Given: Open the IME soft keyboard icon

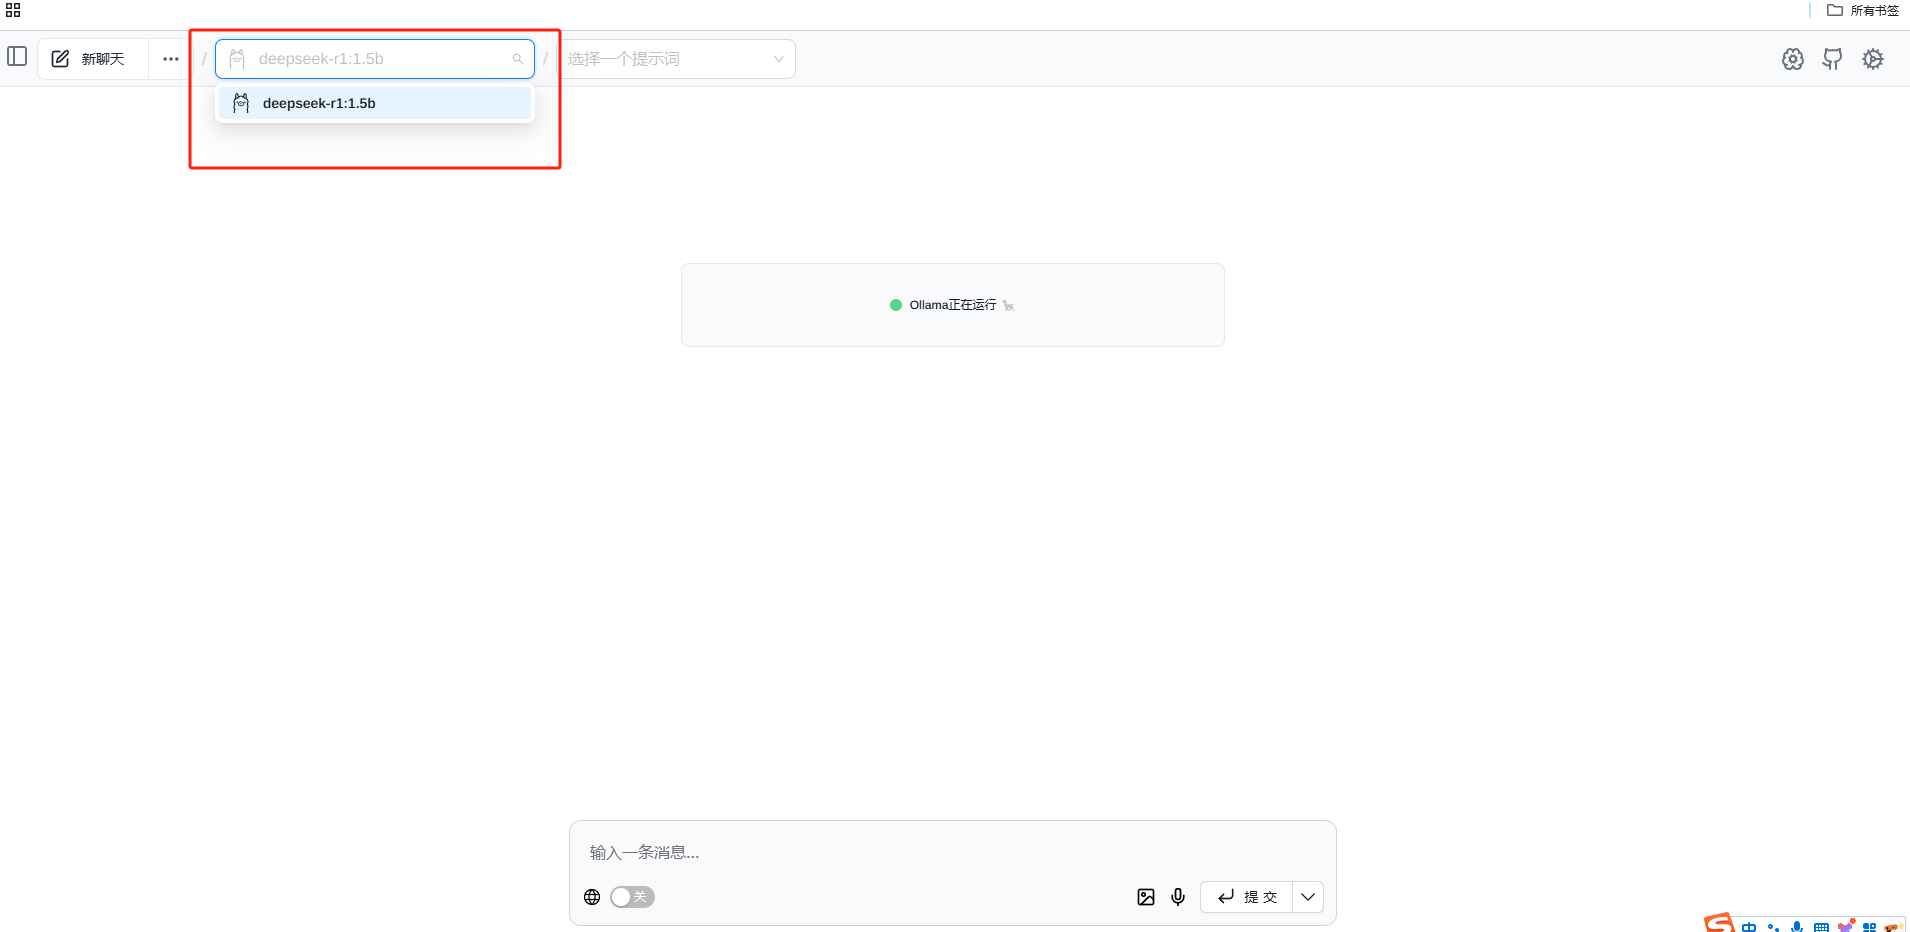Looking at the screenshot, I should [x=1821, y=927].
